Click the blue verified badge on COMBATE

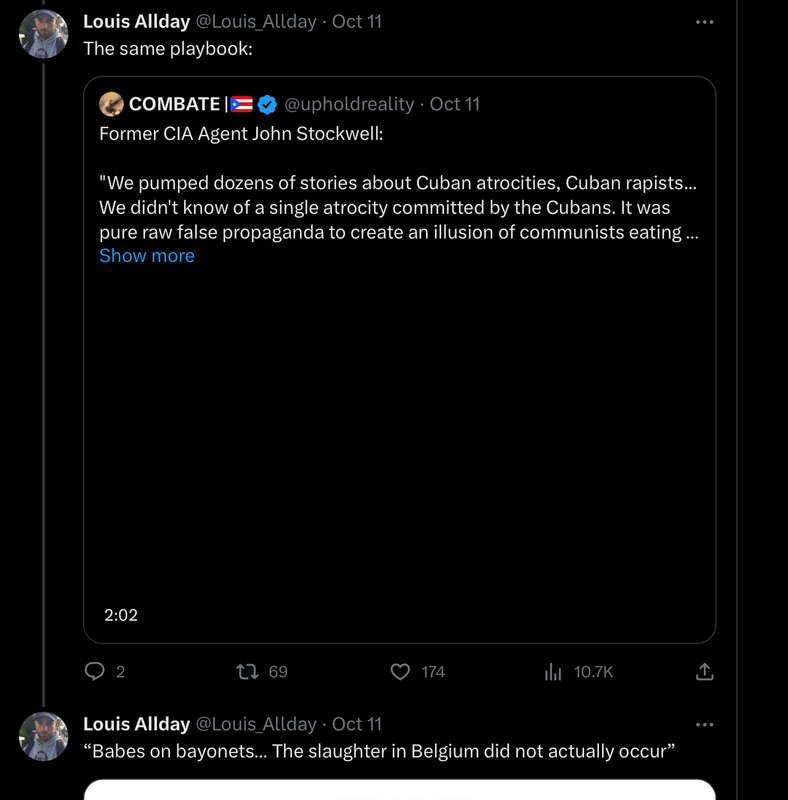click(x=267, y=104)
